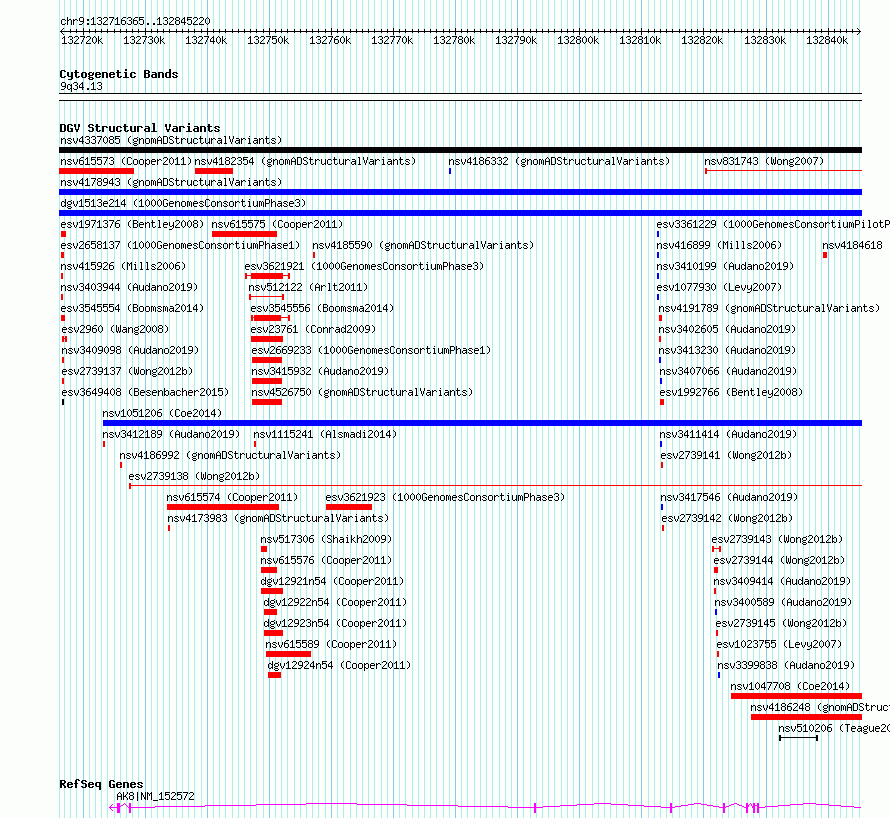Viewport: 890px width, 818px height.
Task: Select variant nsv3415932 (Audano2019)
Action: (320, 371)
